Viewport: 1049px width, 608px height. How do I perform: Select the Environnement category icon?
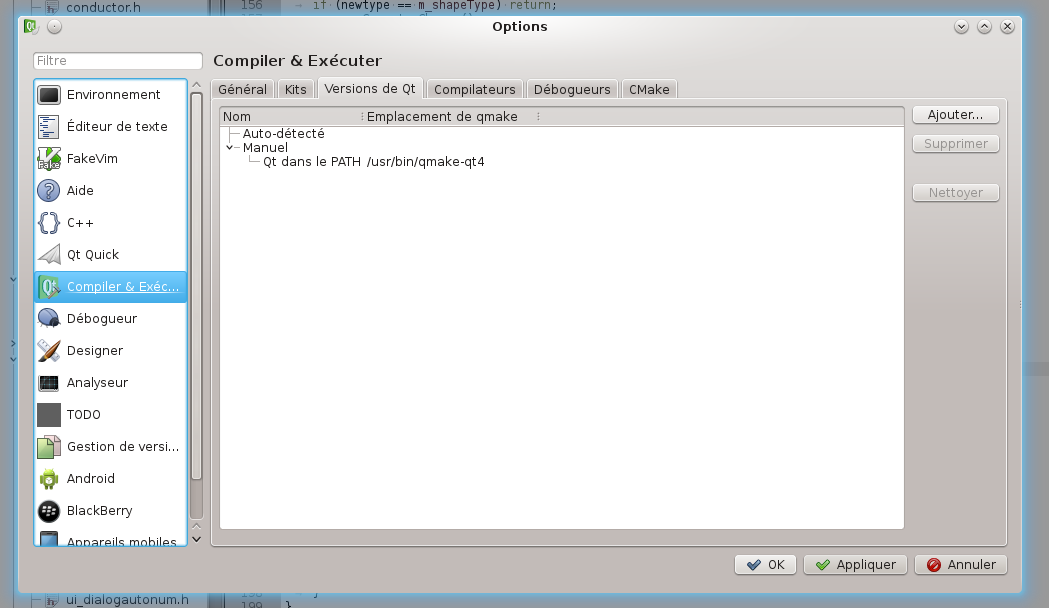(x=49, y=94)
